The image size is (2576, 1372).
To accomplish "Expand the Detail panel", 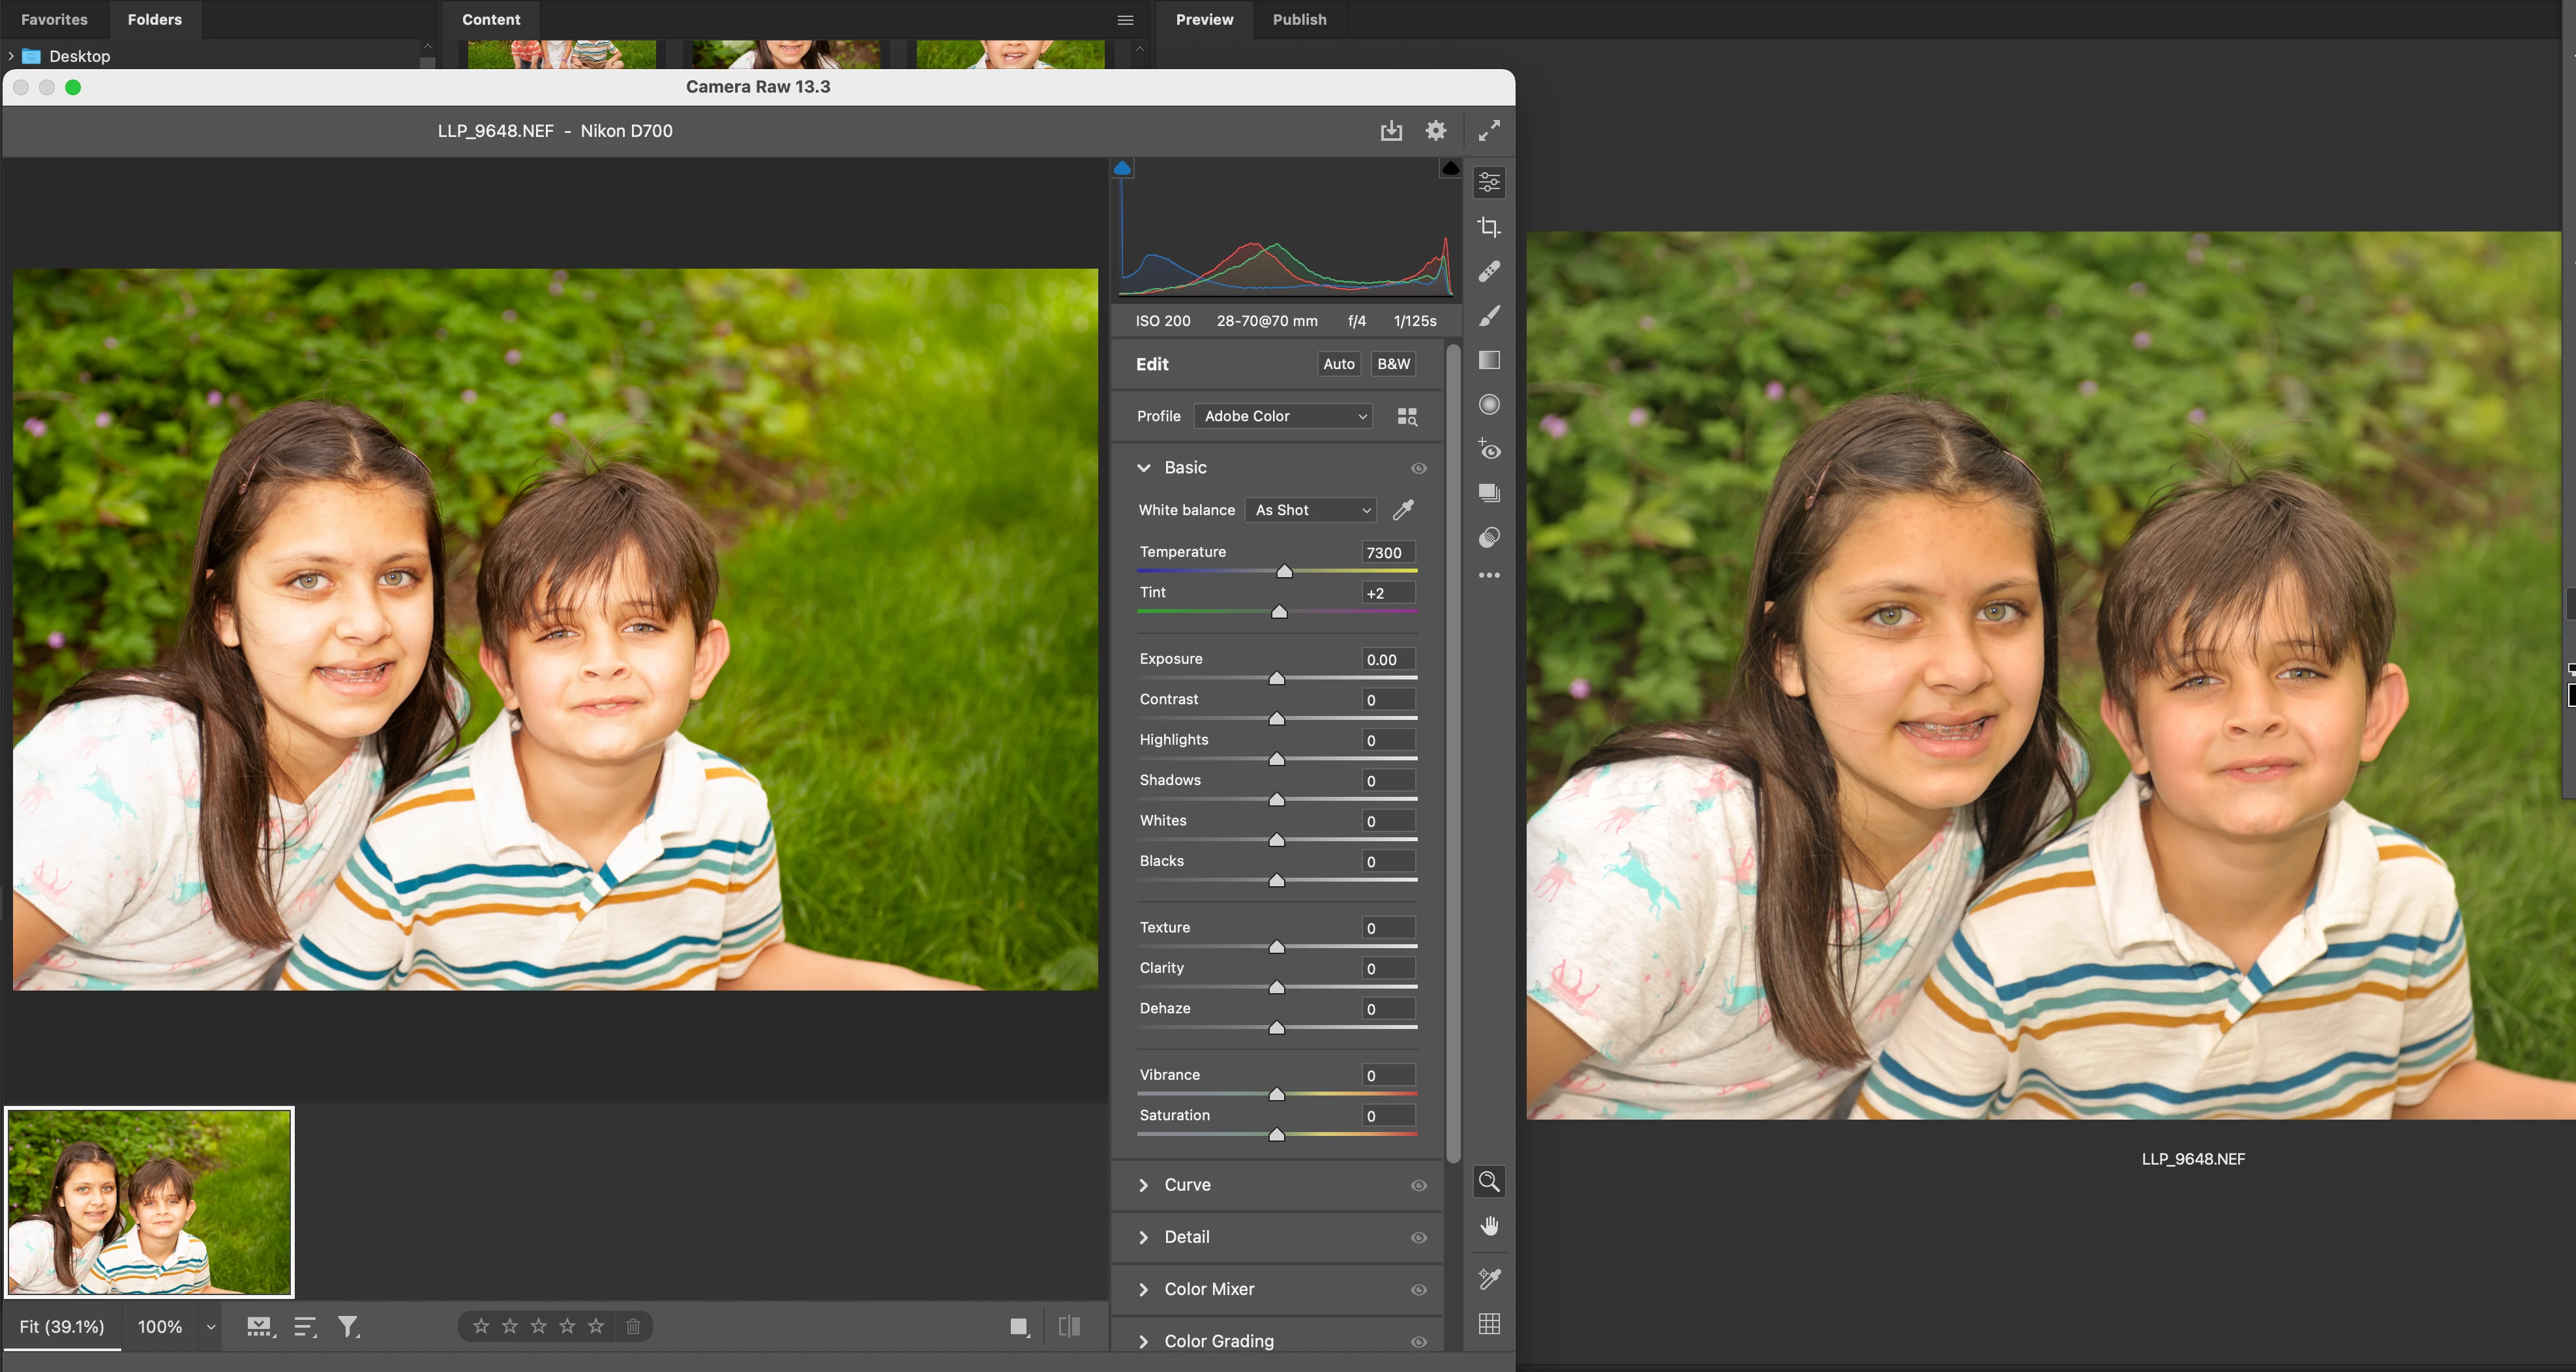I will coord(1186,1237).
